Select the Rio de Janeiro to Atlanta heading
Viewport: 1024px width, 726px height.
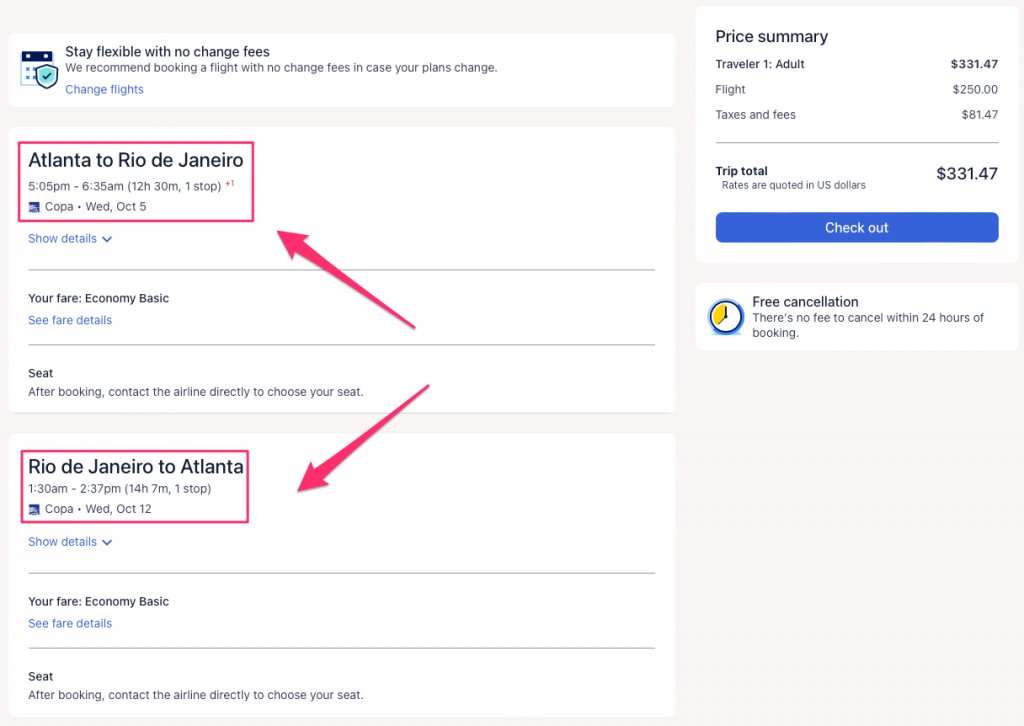coord(135,466)
